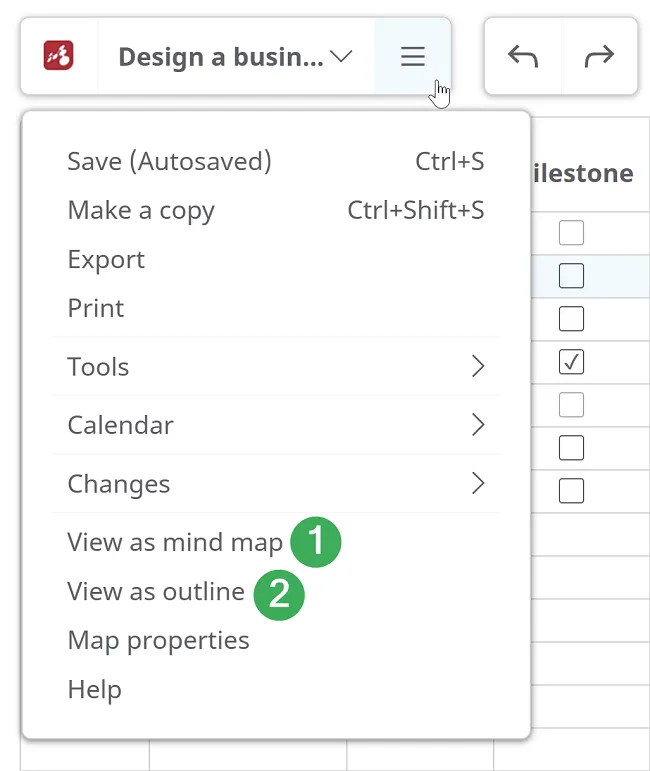Expand the Tools submenu

click(276, 367)
